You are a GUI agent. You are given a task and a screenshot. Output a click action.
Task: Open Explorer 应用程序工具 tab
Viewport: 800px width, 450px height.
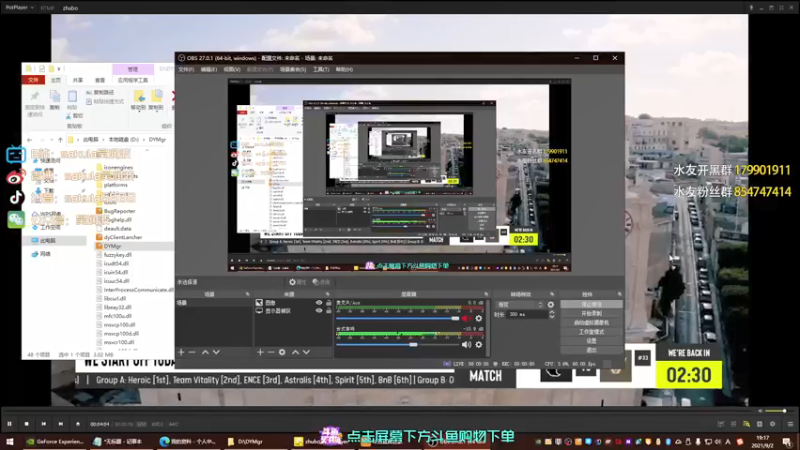pyautogui.click(x=133, y=80)
